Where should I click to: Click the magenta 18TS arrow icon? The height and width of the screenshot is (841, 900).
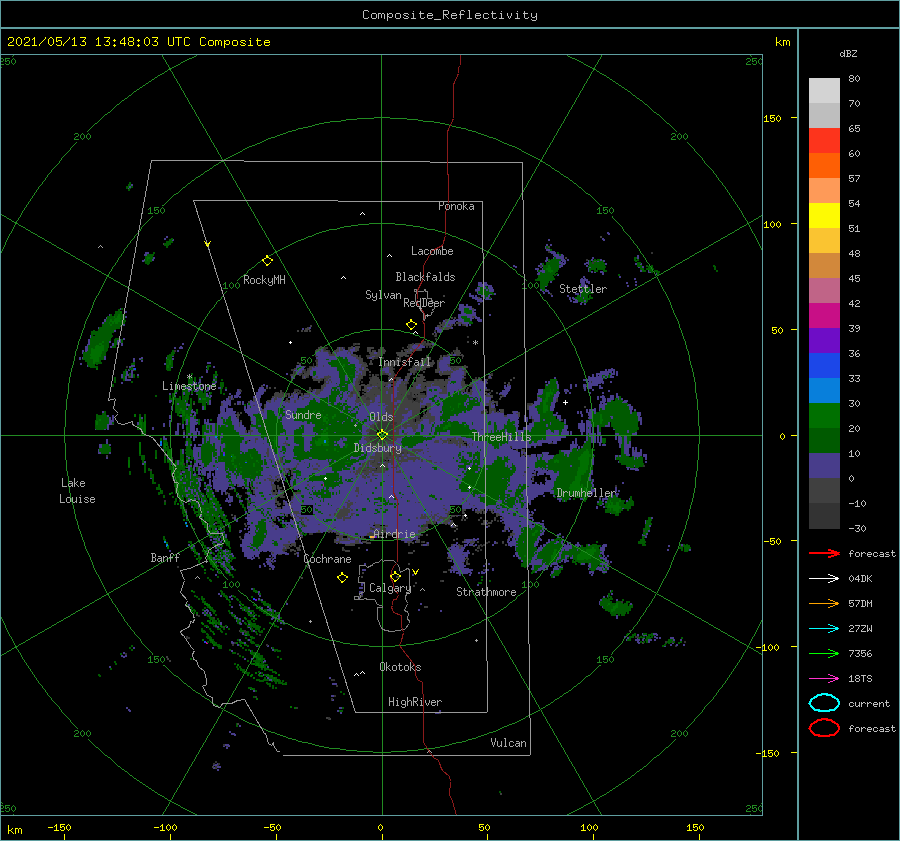point(824,678)
